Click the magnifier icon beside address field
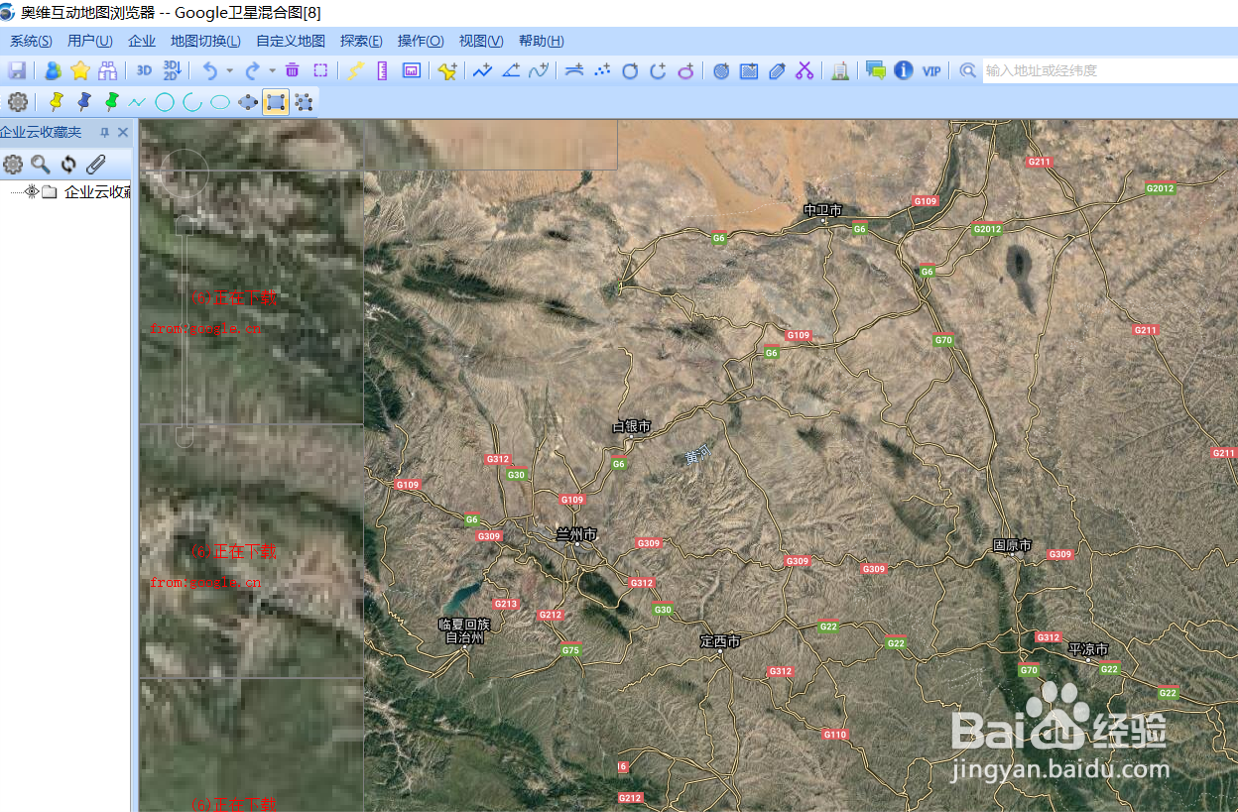This screenshot has height=812, width=1238. (967, 71)
